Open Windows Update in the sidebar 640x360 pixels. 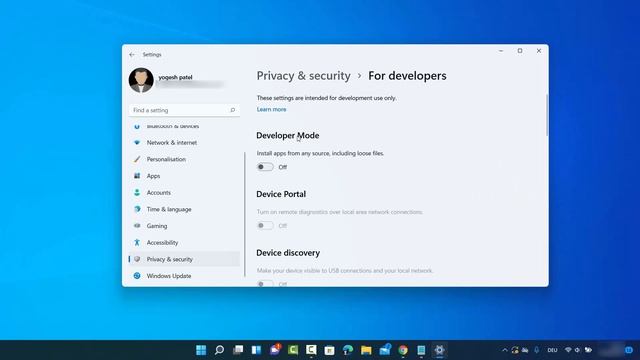pyautogui.click(x=184, y=276)
